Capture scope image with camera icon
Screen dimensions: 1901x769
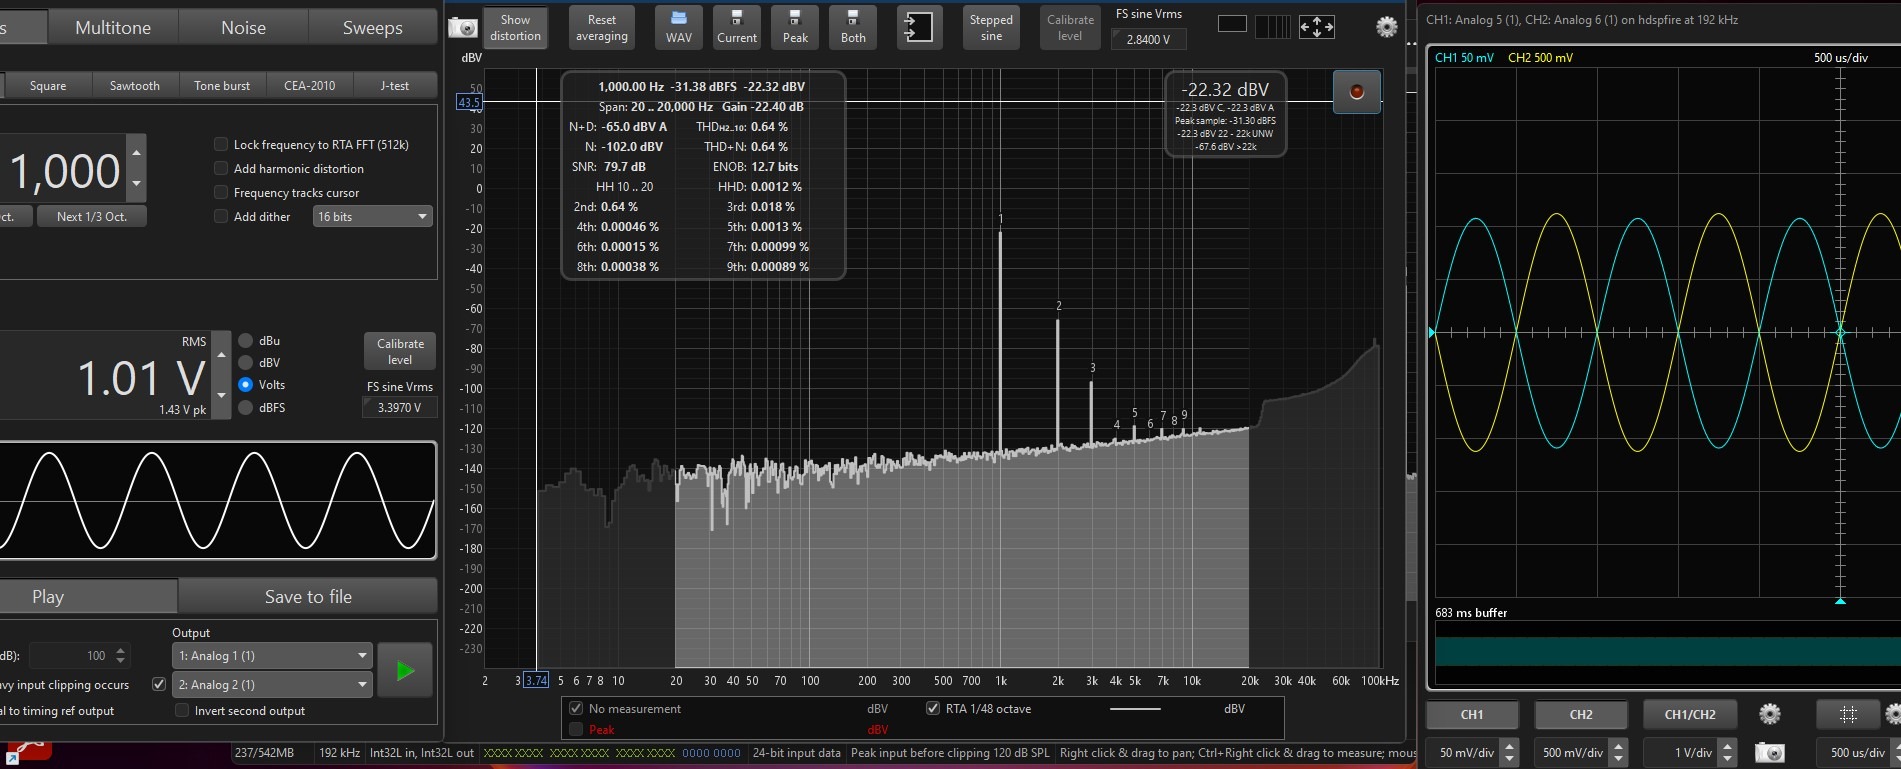pyautogui.click(x=1770, y=752)
